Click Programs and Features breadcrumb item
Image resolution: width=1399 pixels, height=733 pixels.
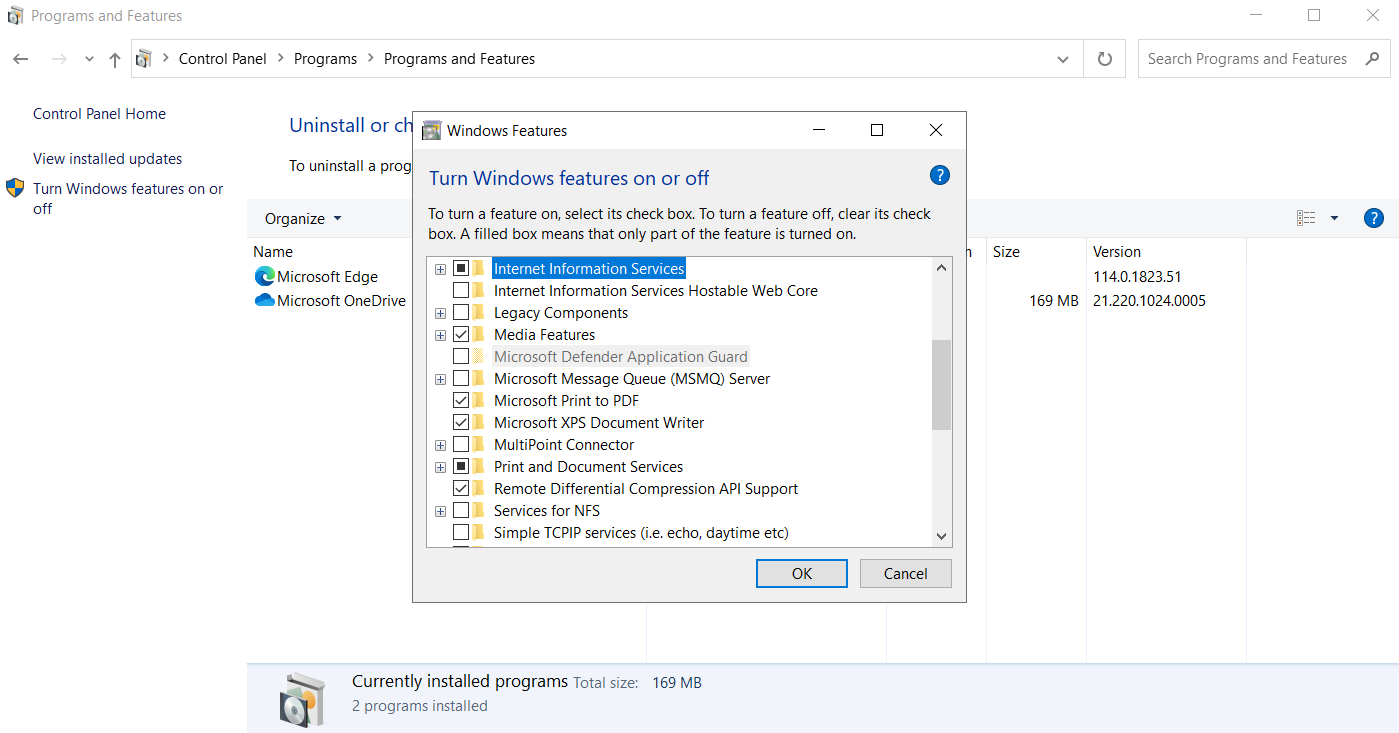pyautogui.click(x=459, y=59)
